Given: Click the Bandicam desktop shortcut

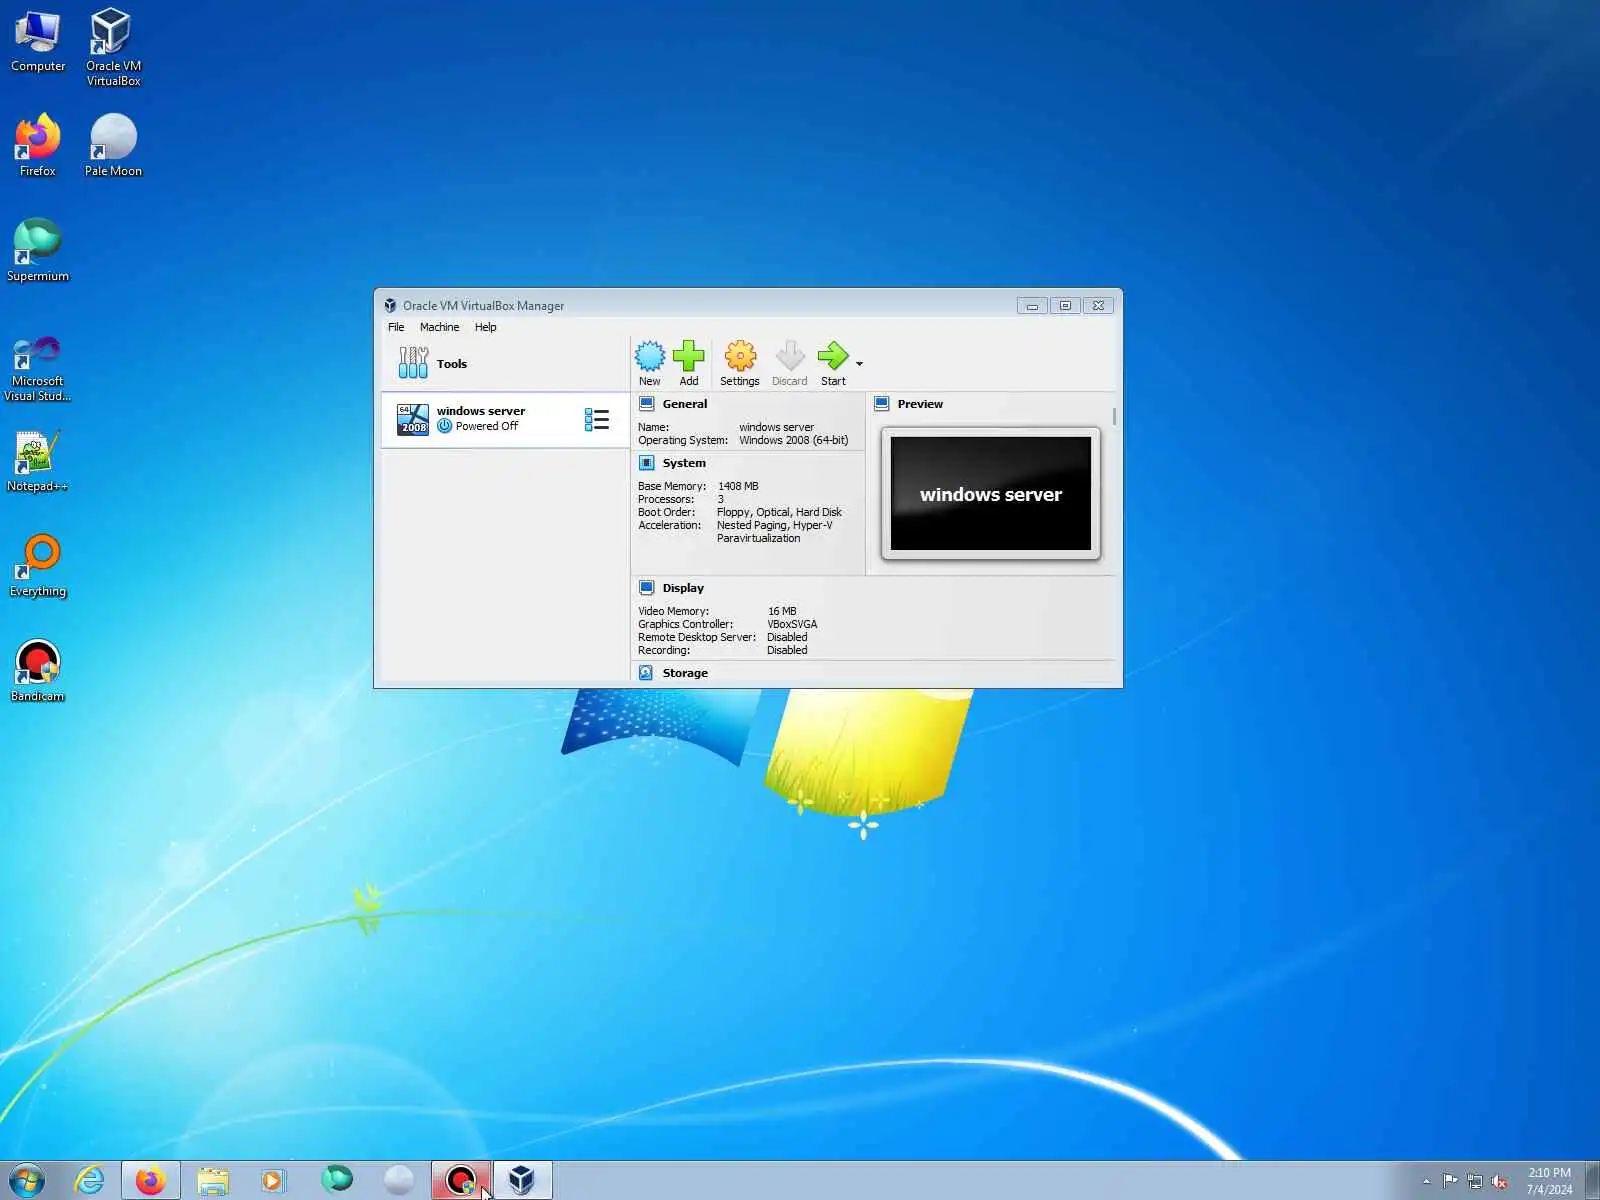Looking at the screenshot, I should pyautogui.click(x=38, y=671).
